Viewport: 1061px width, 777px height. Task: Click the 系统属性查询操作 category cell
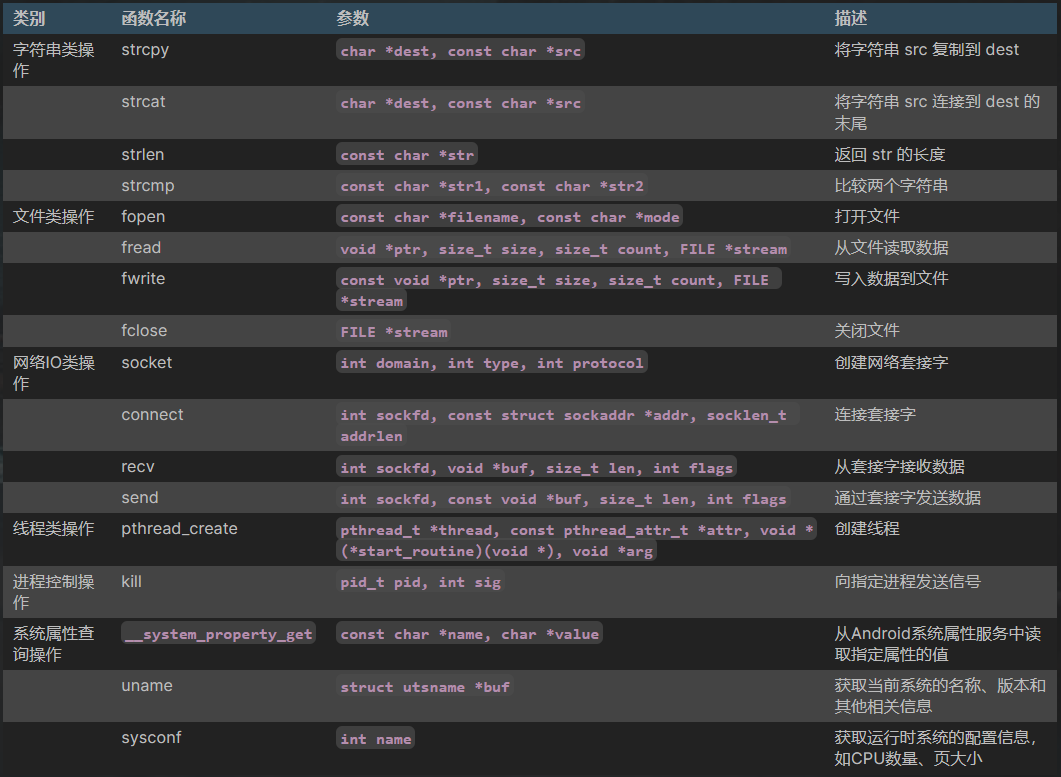(x=53, y=644)
